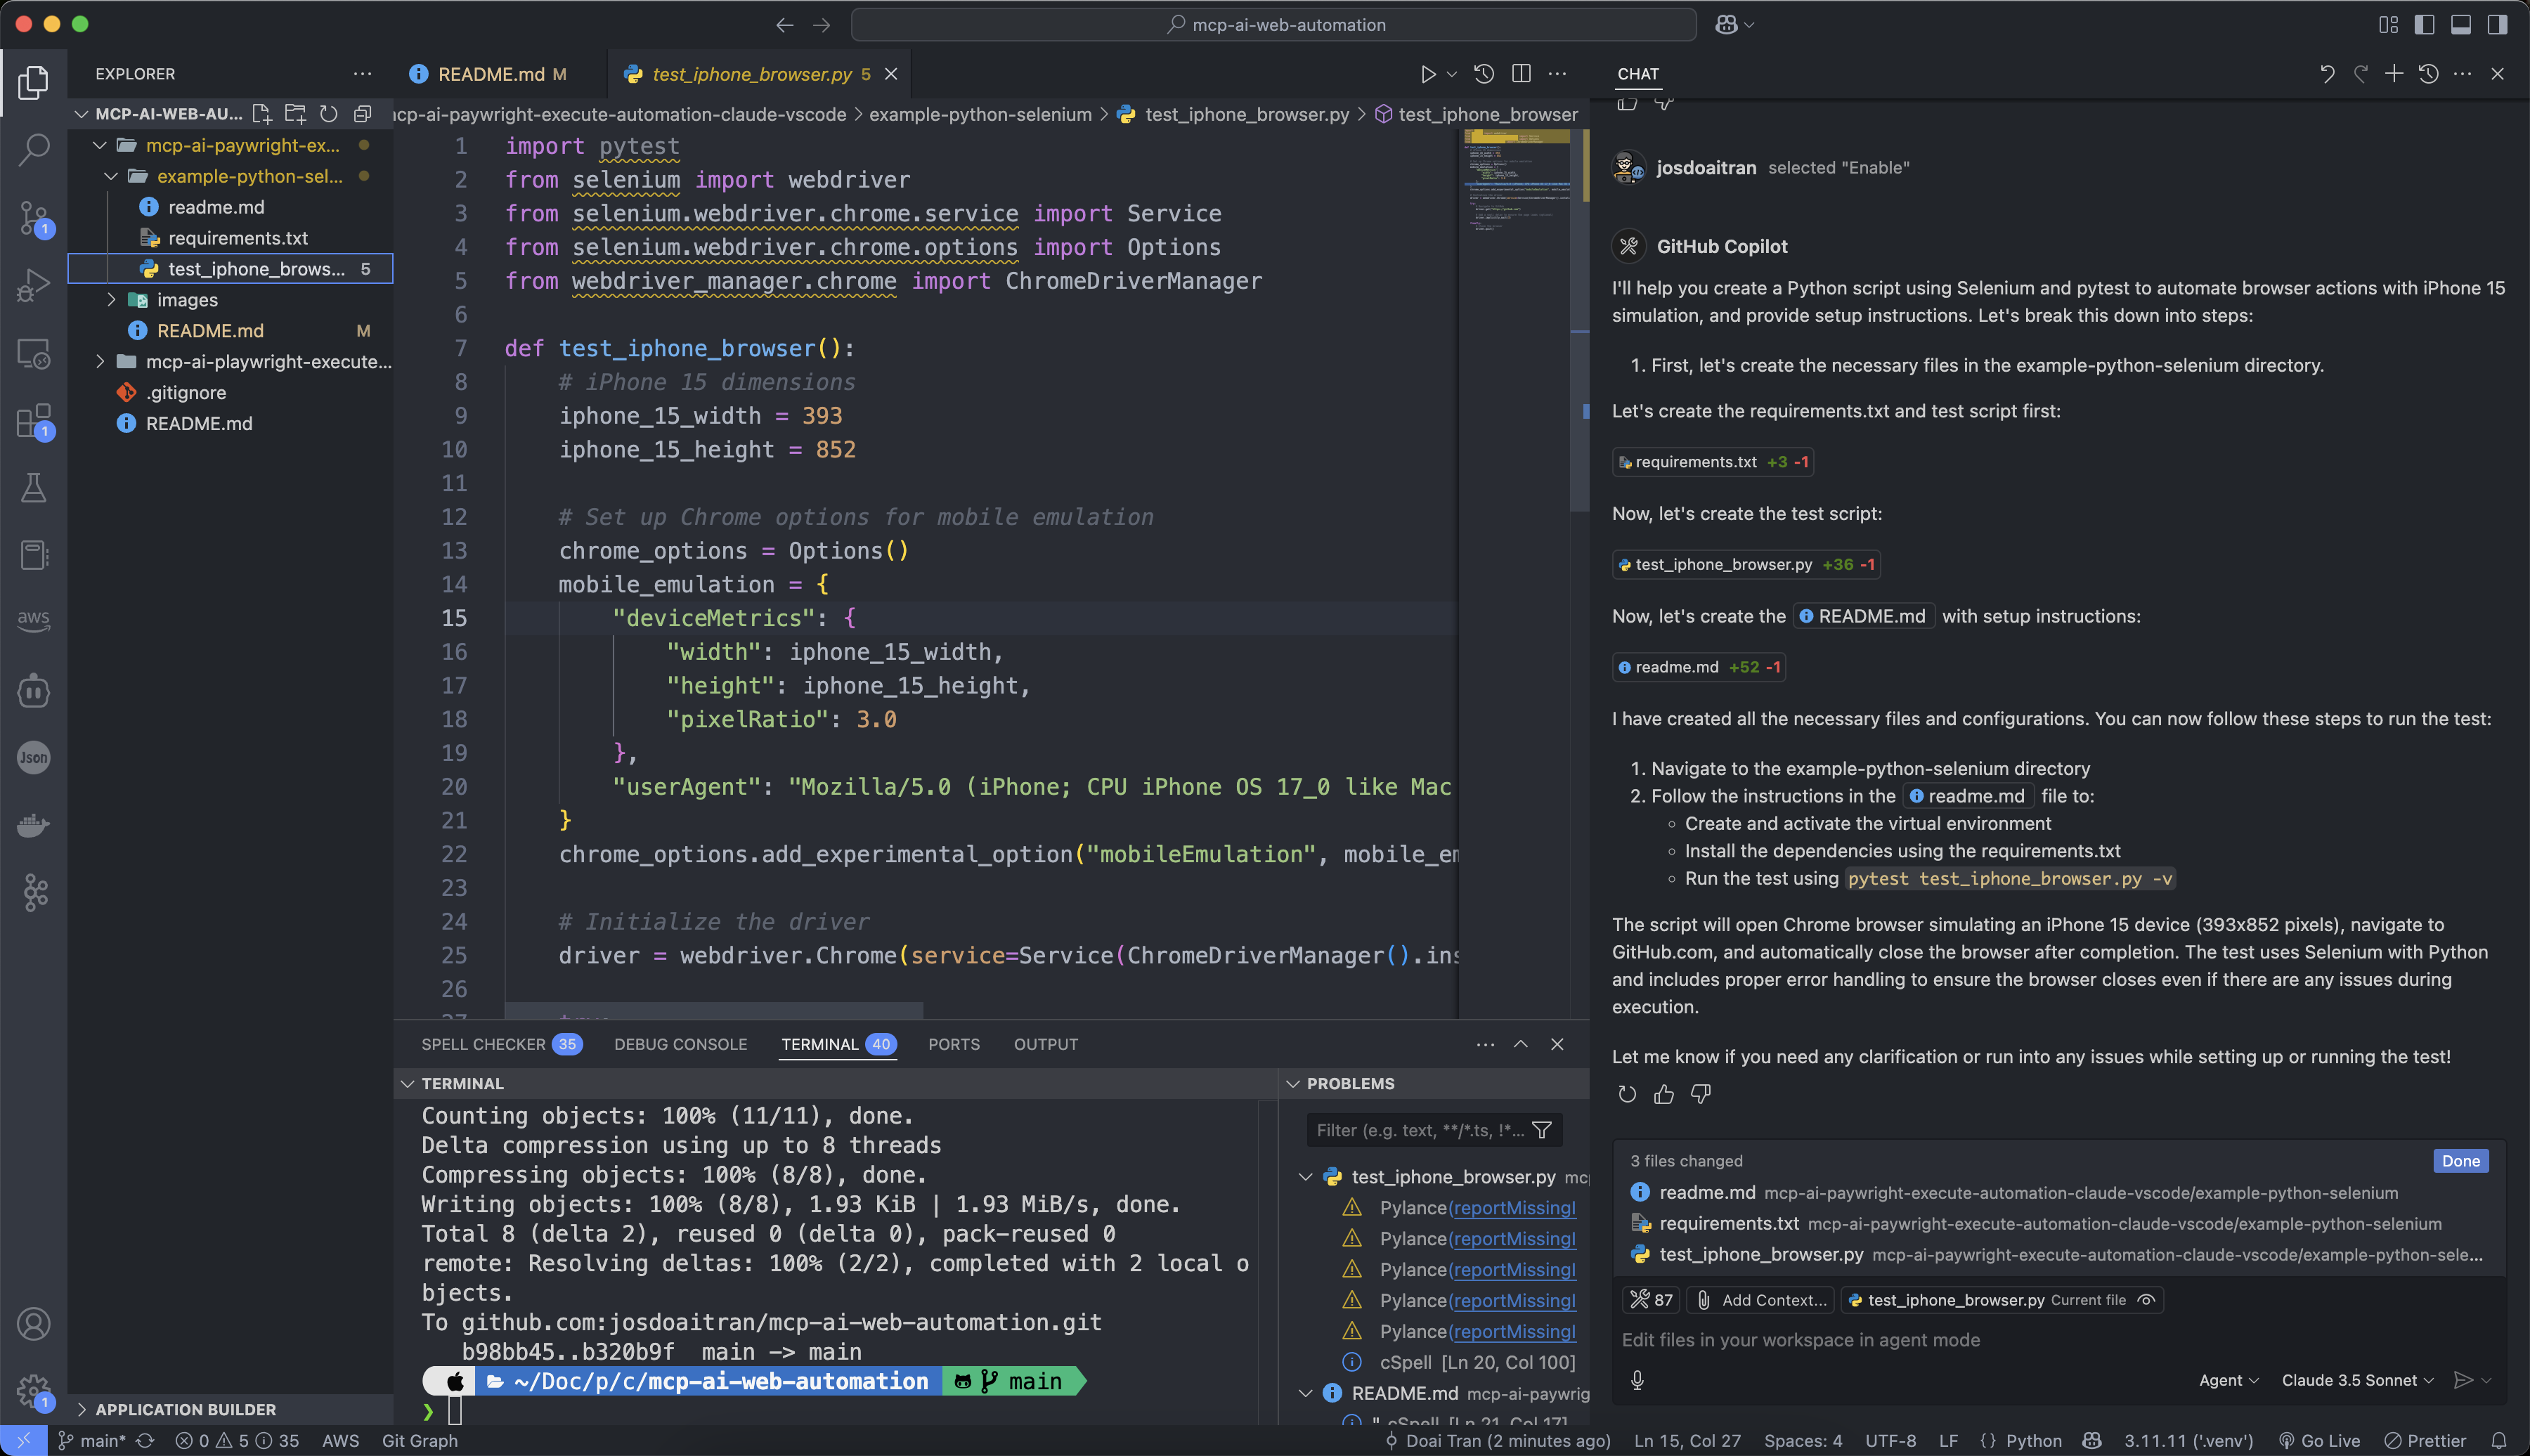Click Go Live in status bar
This screenshot has width=2530, height=1456.
pos(2319,1440)
